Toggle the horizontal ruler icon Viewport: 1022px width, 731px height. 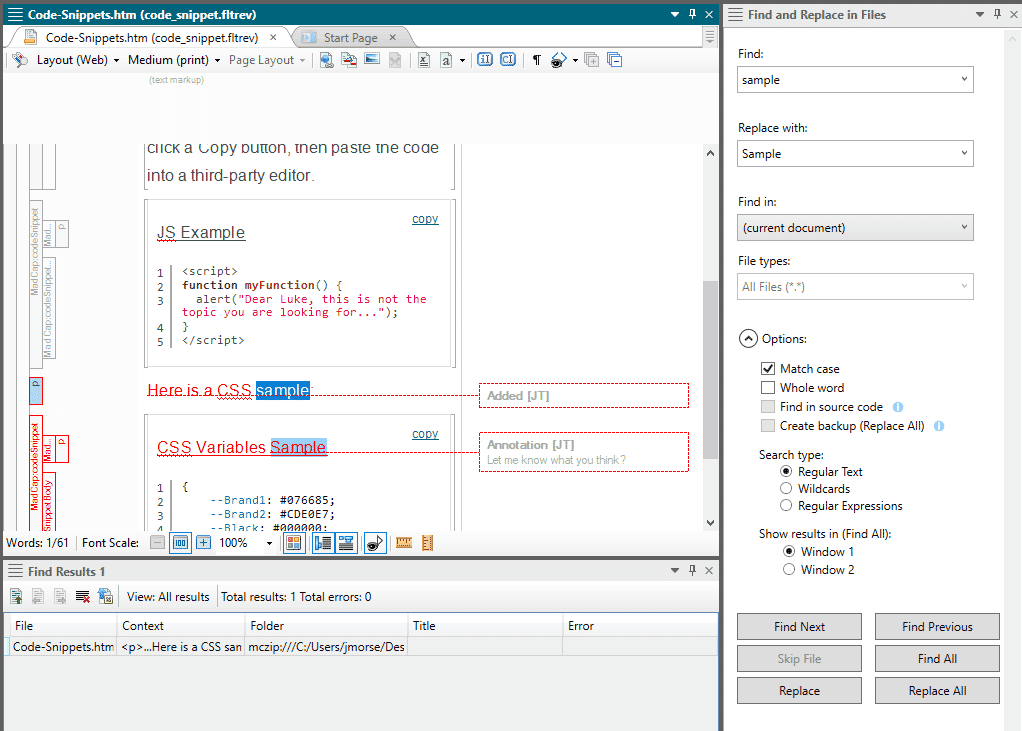point(404,543)
